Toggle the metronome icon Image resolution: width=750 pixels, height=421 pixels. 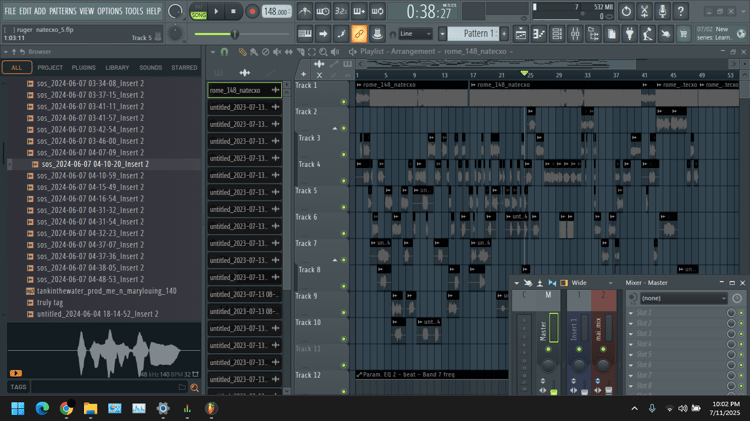pyautogui.click(x=305, y=11)
